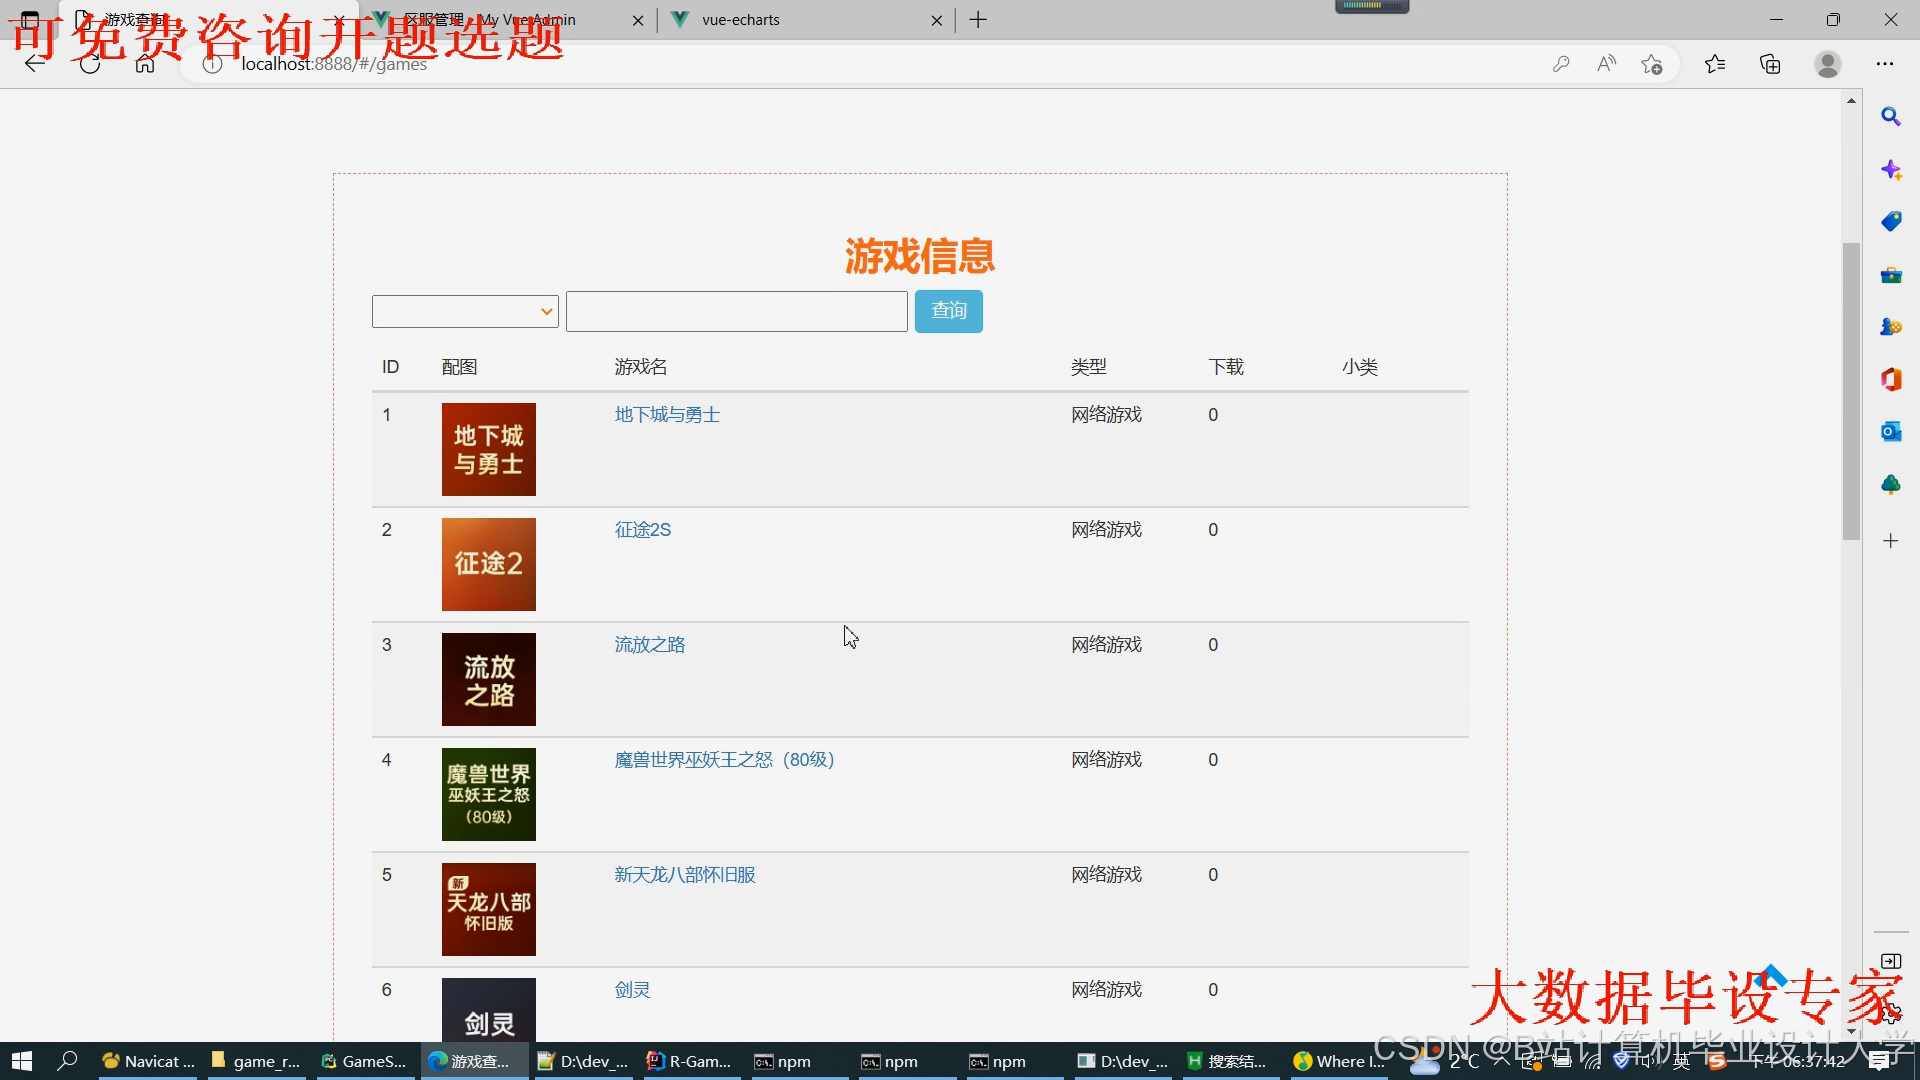The width and height of the screenshot is (1920, 1080).
Task: Add this page to favorites
Action: coord(1652,64)
